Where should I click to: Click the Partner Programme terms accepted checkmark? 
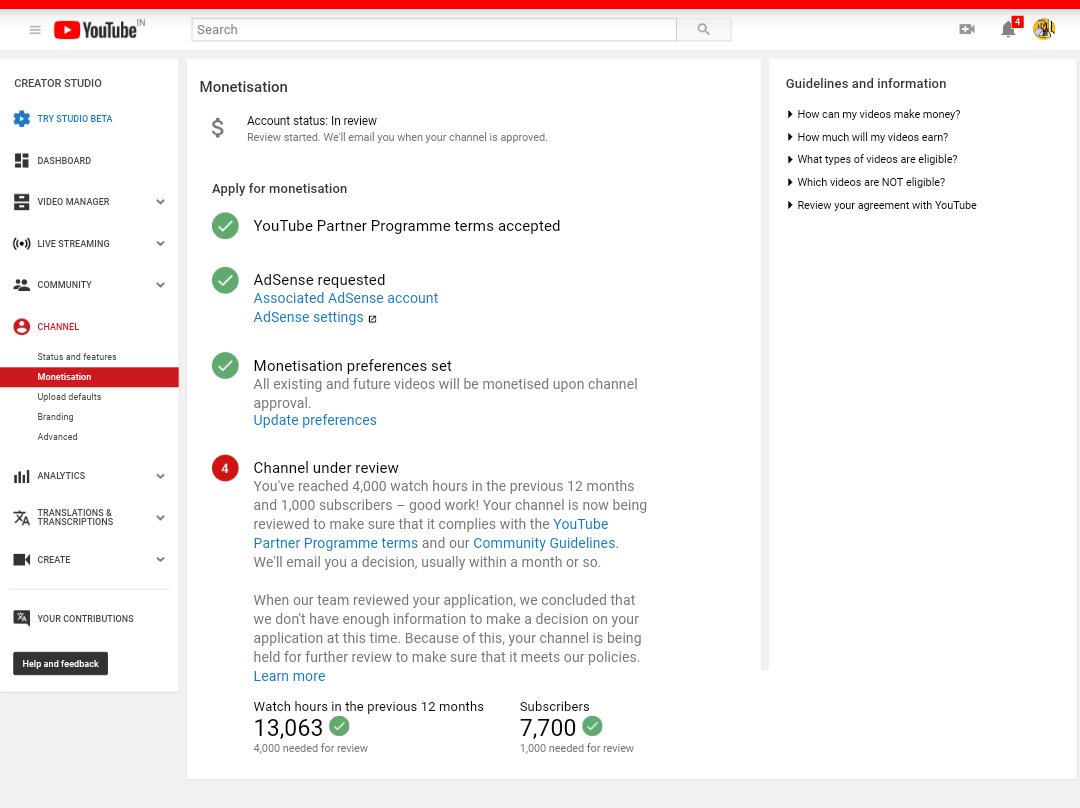click(225, 226)
